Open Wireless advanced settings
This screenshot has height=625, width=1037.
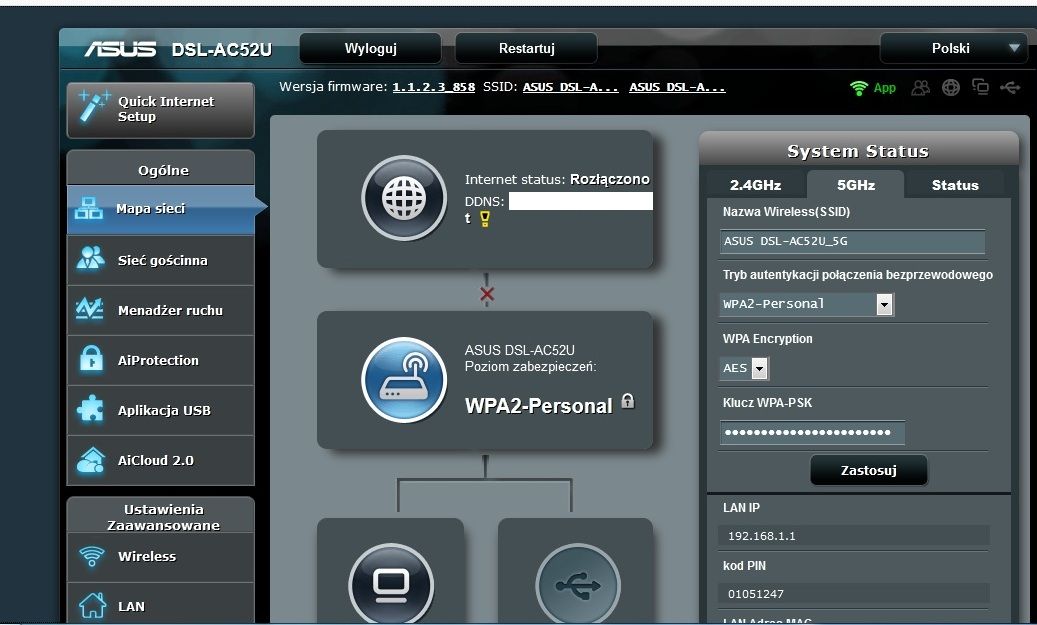(161, 557)
